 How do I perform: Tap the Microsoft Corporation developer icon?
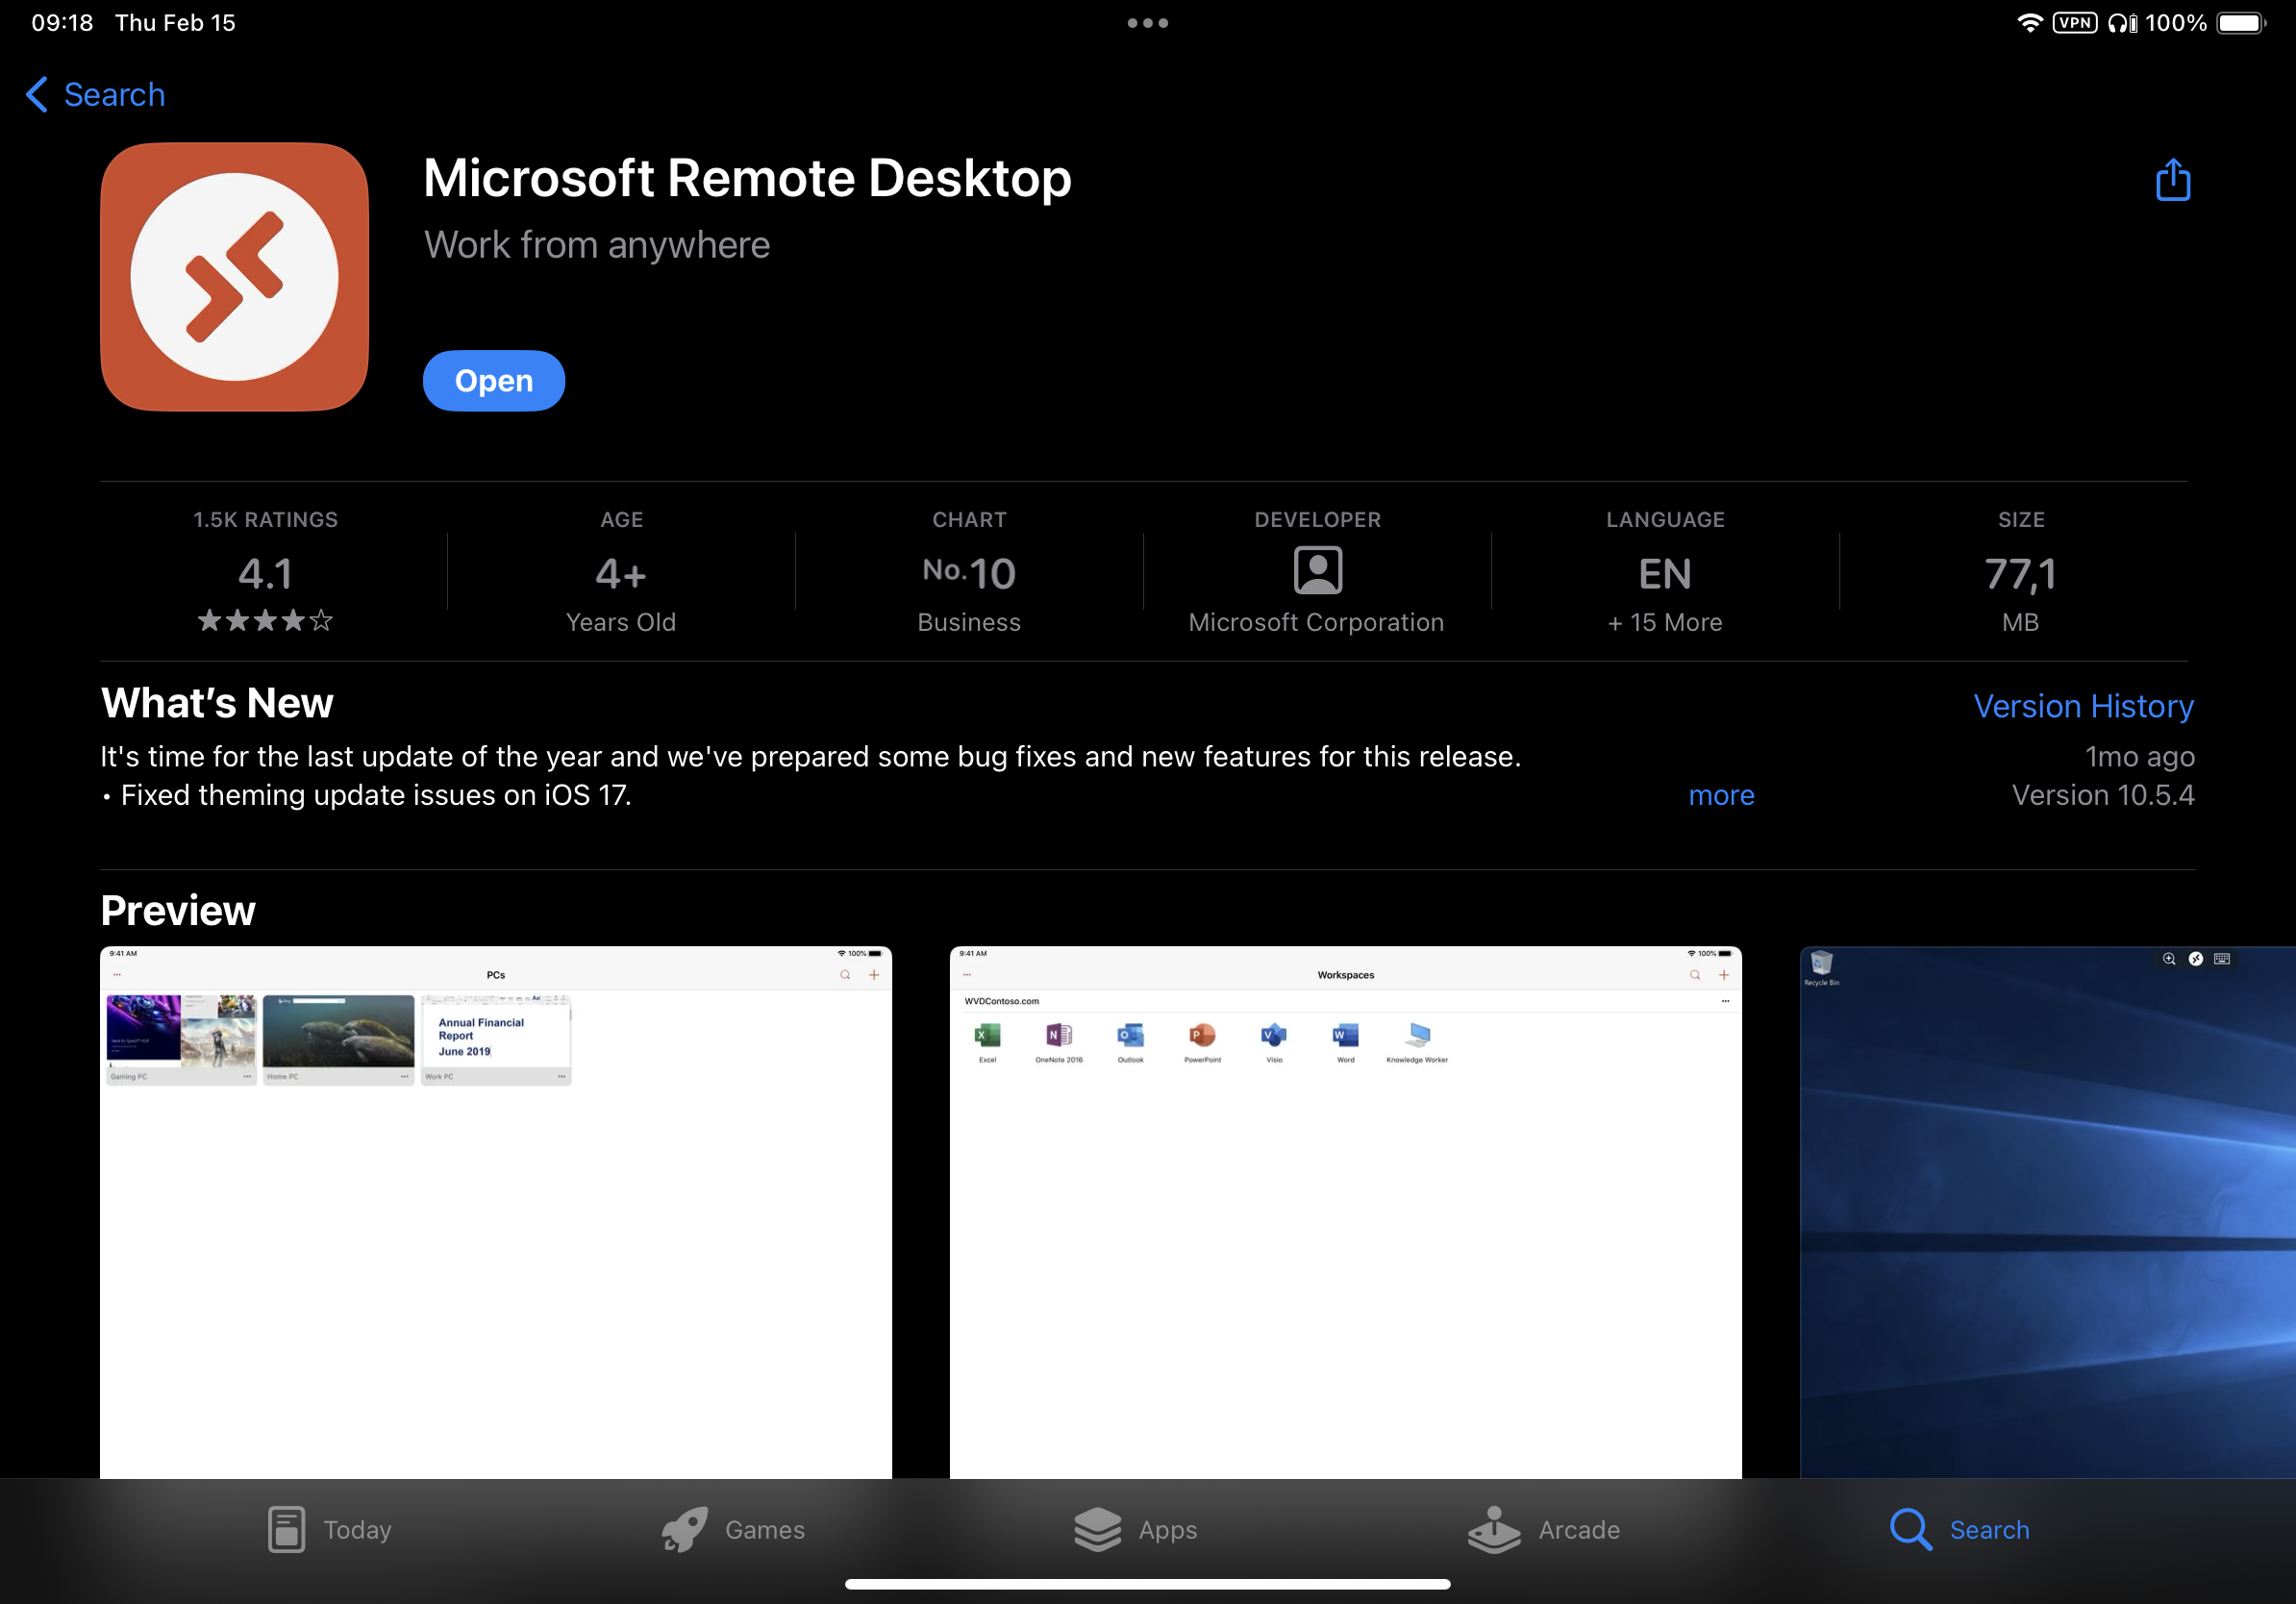pos(1317,571)
